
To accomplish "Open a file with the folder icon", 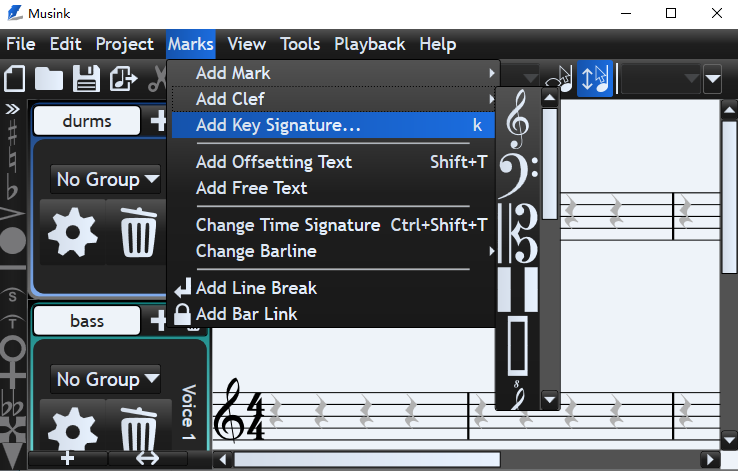I will click(x=50, y=78).
